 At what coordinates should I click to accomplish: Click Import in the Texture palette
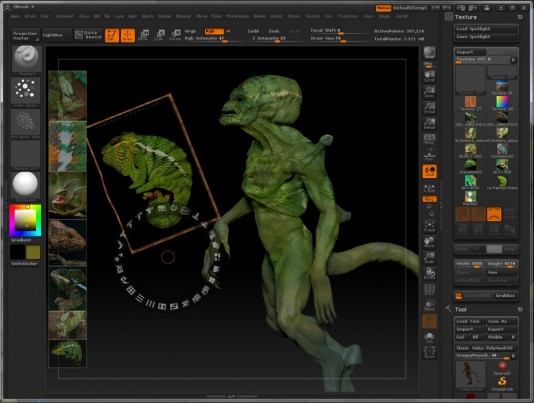pyautogui.click(x=470, y=52)
